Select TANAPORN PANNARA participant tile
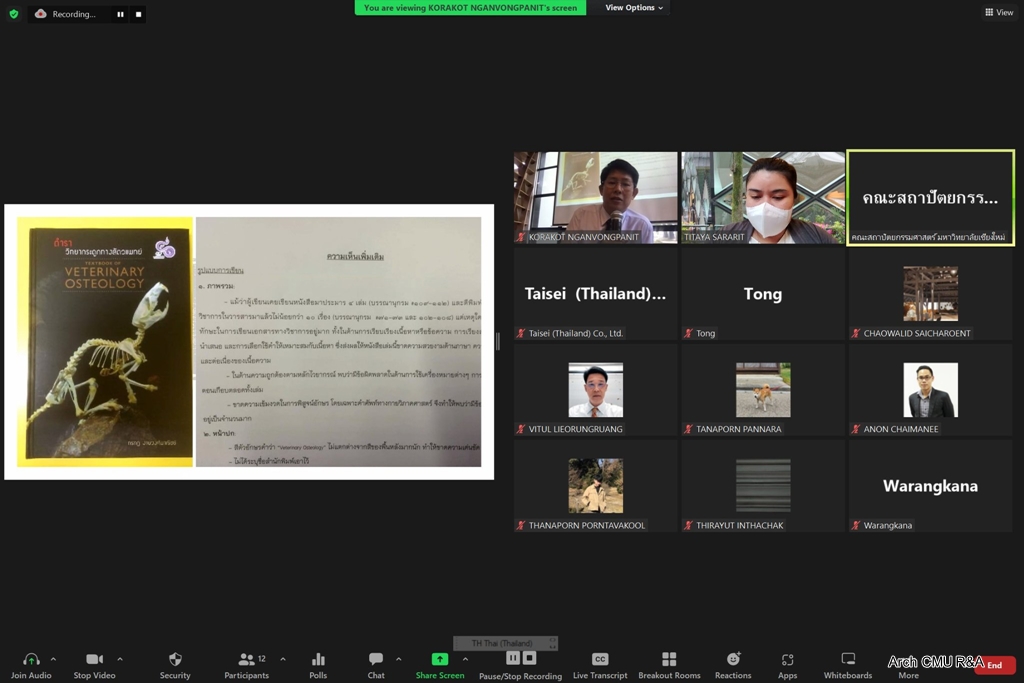 click(x=763, y=390)
